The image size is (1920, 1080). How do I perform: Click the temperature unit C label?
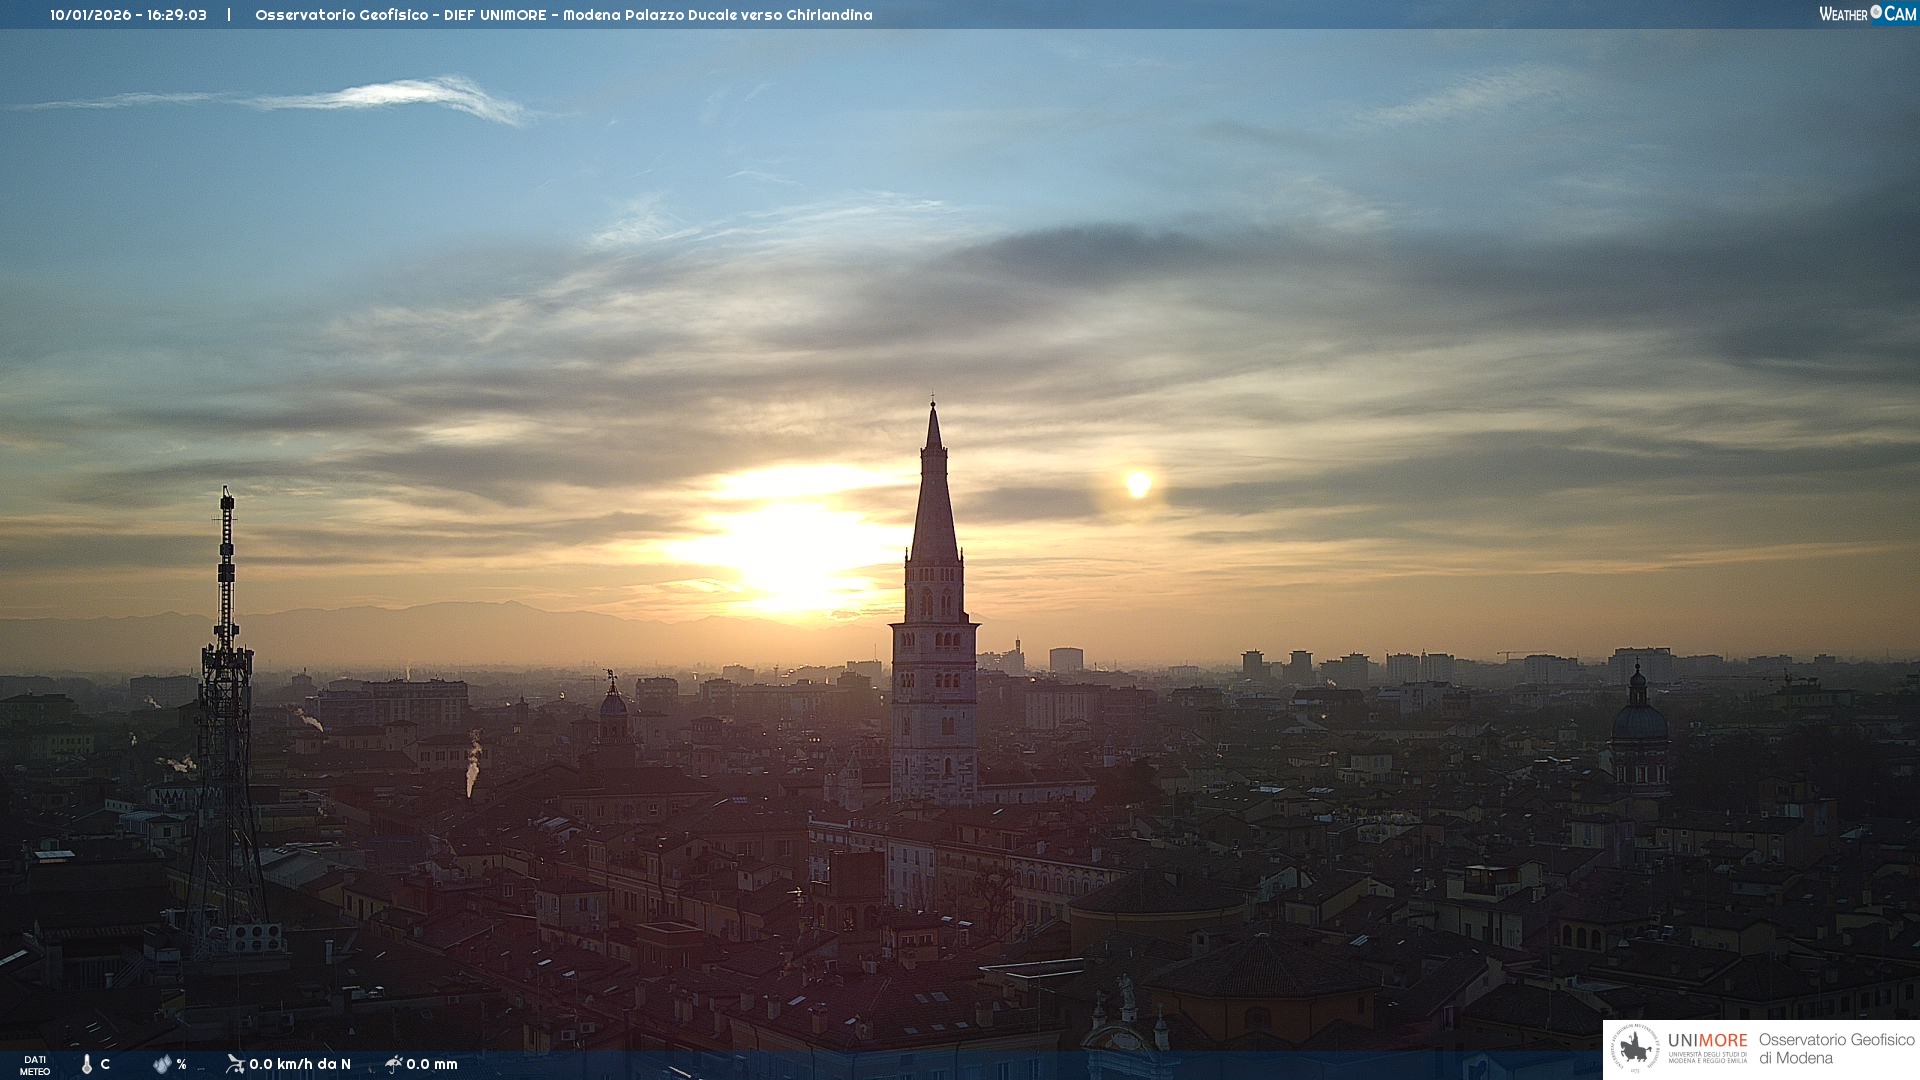pyautogui.click(x=105, y=1064)
